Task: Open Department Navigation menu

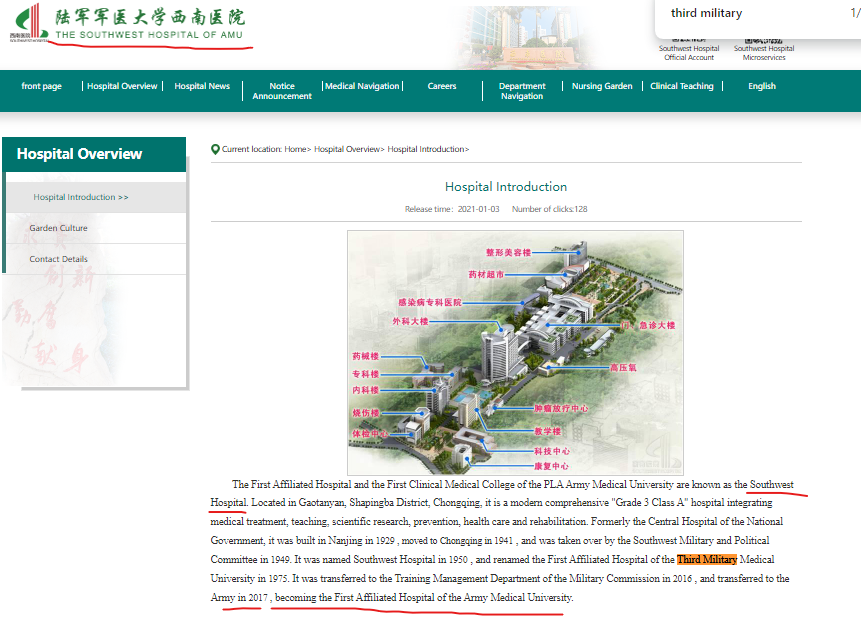Action: 522,91
